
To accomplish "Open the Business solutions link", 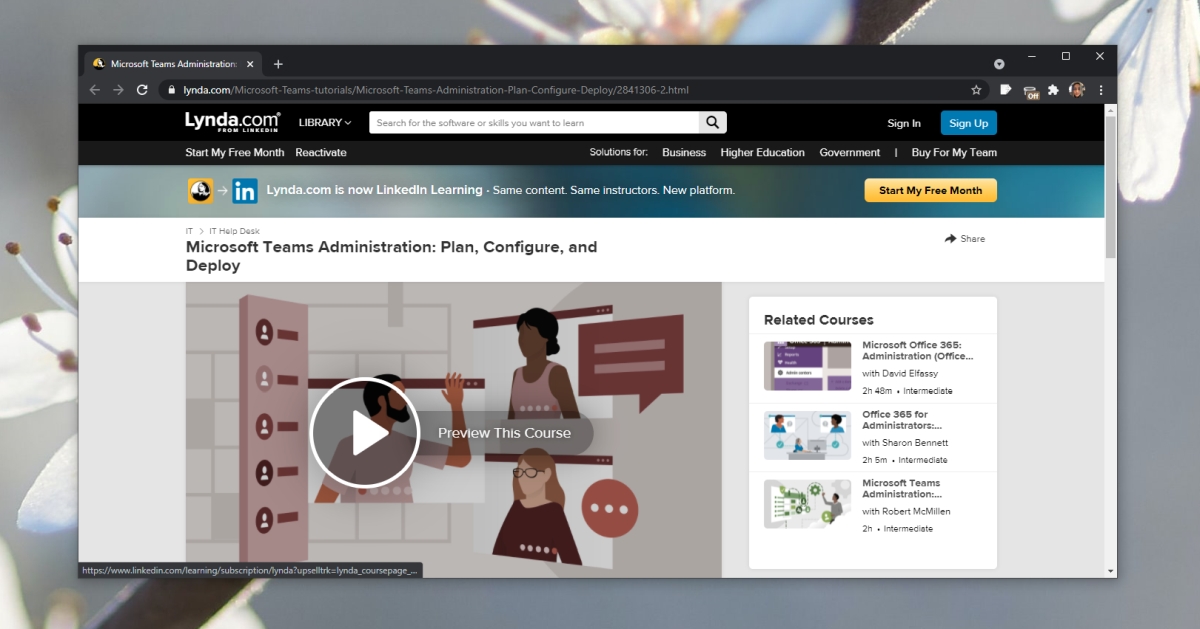I will pos(684,153).
